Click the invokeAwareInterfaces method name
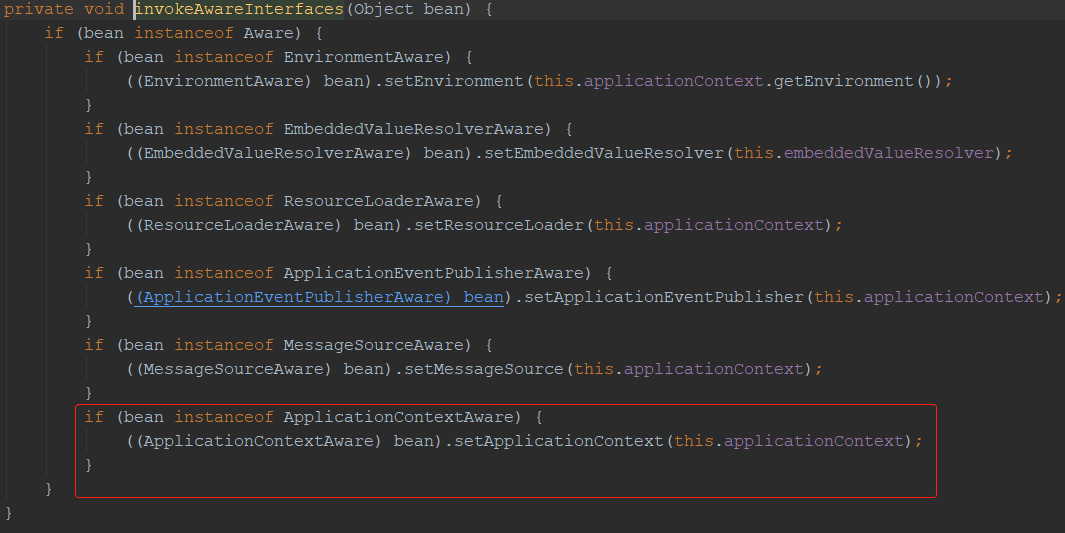 239,10
